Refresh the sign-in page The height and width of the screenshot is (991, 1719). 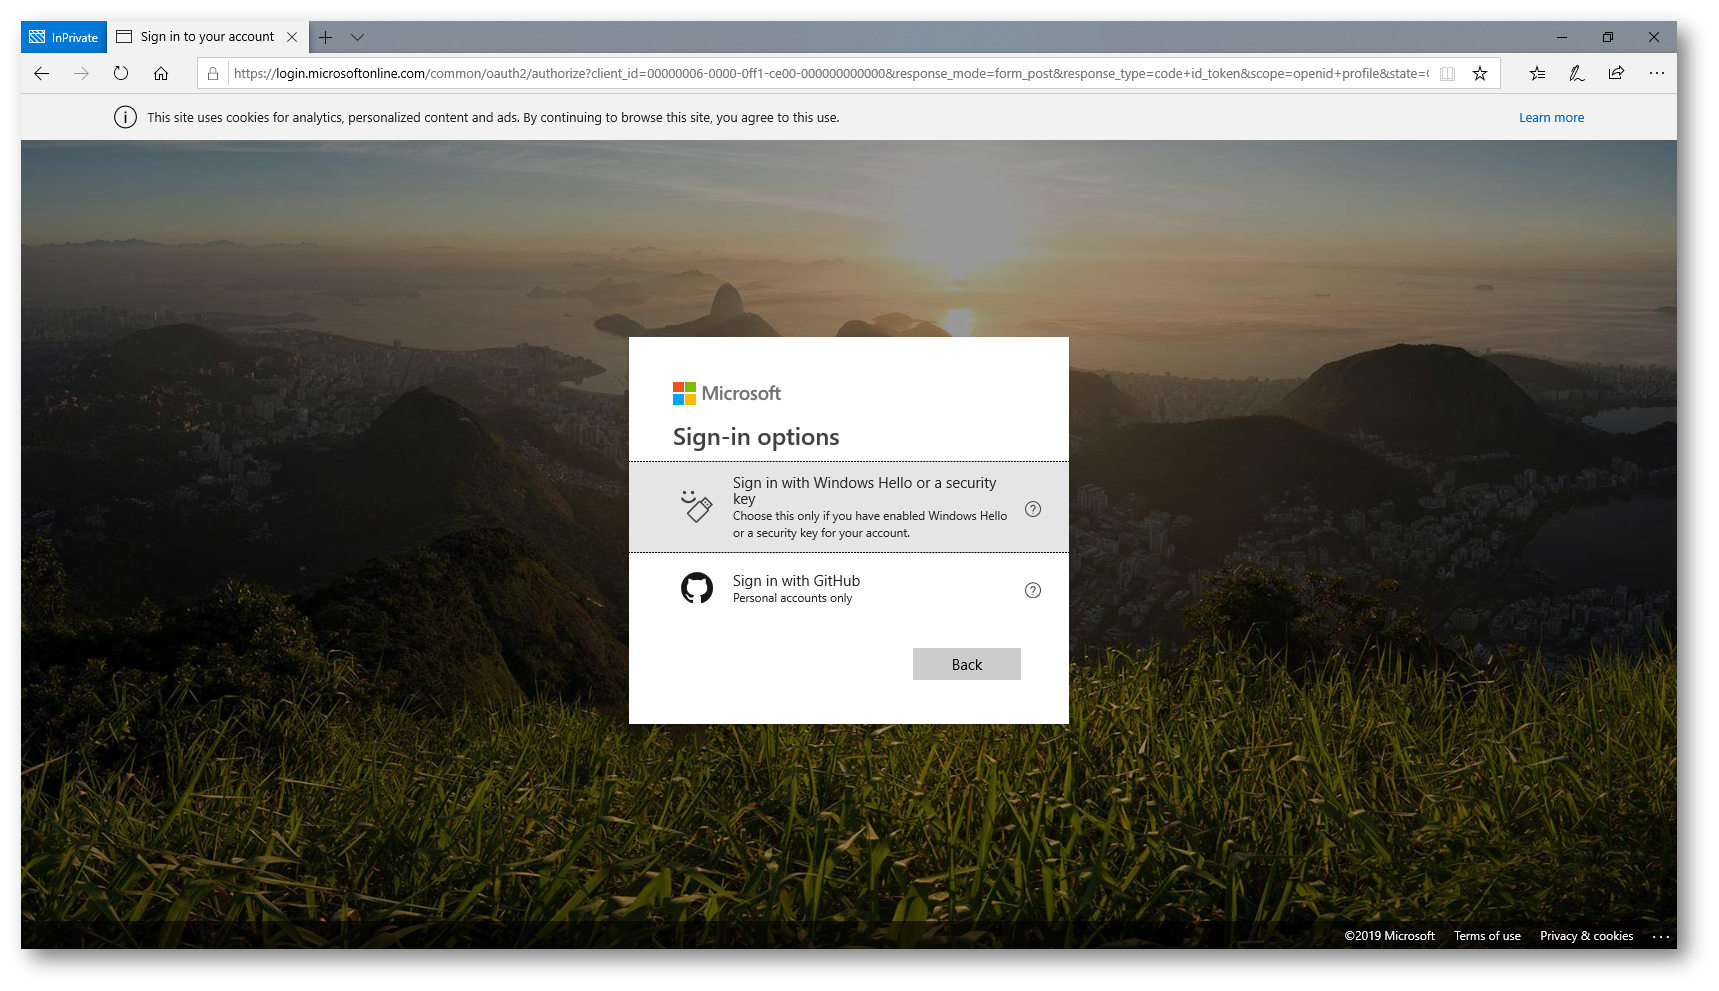click(x=121, y=73)
